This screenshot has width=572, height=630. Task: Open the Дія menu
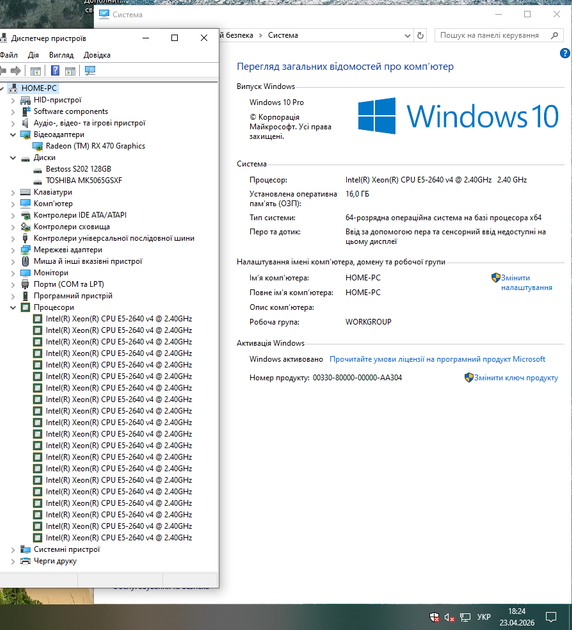click(x=33, y=55)
